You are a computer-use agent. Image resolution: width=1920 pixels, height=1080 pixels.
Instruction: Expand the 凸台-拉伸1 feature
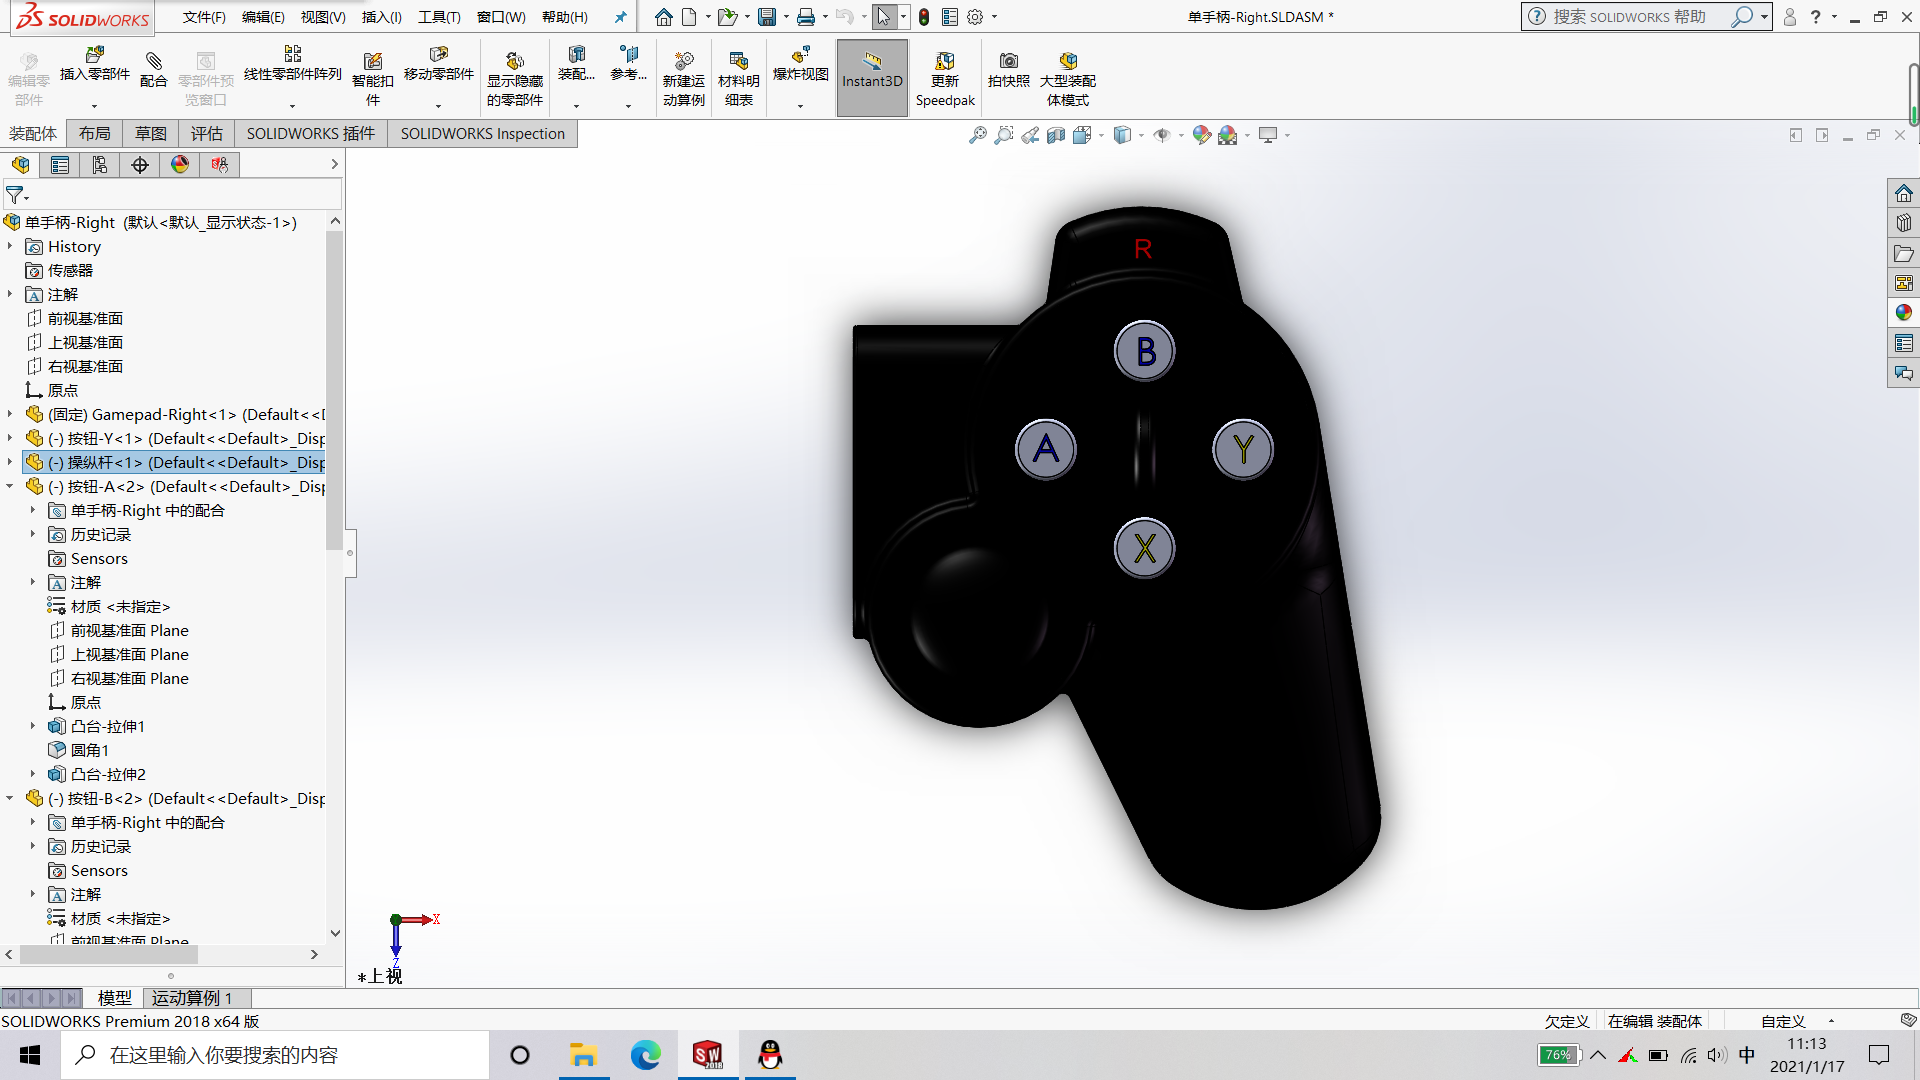(33, 726)
